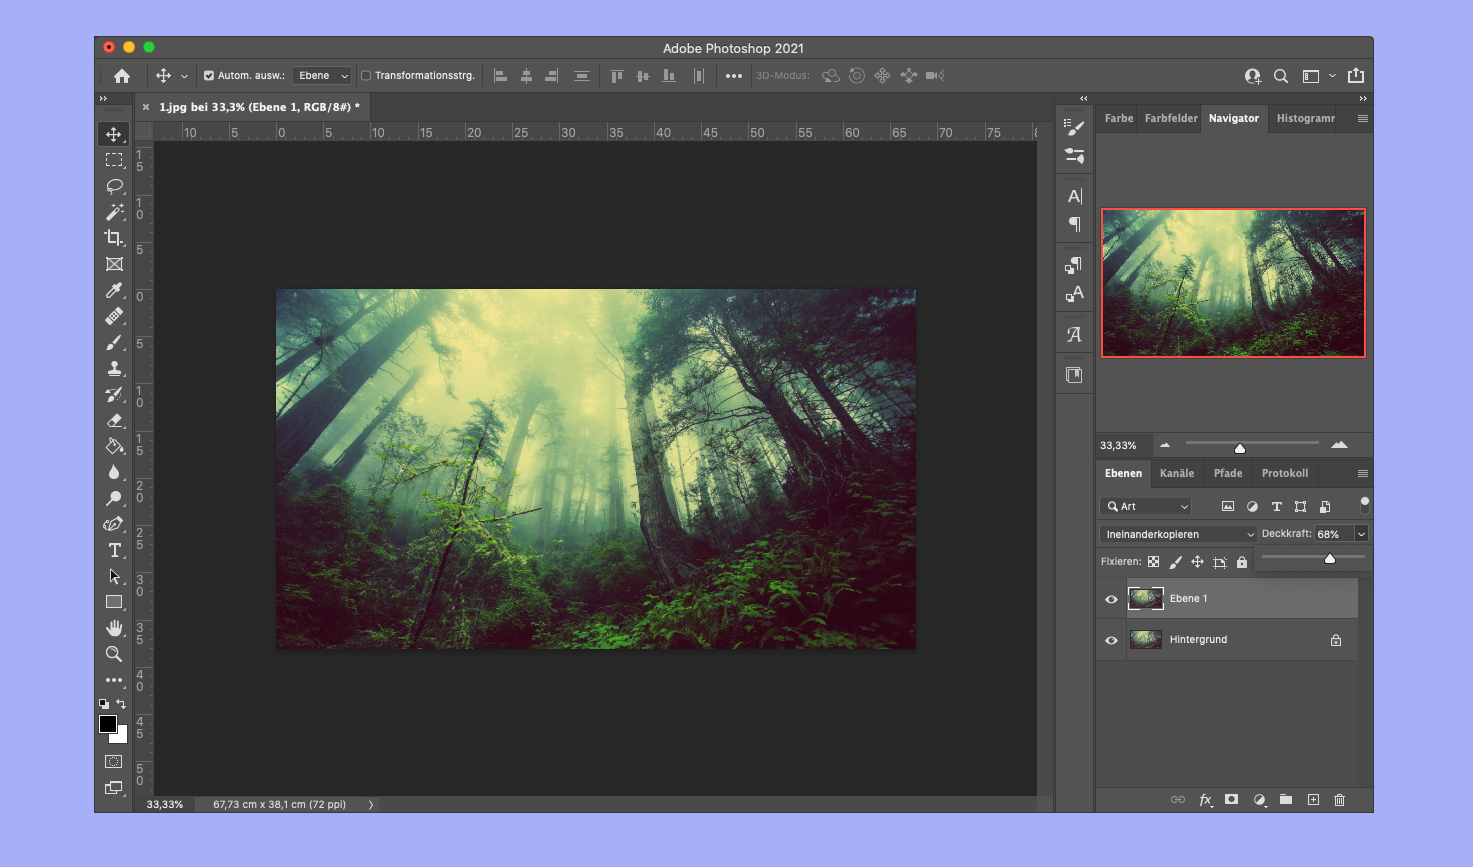Select the Dodge tool
Image resolution: width=1473 pixels, height=867 pixels.
(x=114, y=498)
